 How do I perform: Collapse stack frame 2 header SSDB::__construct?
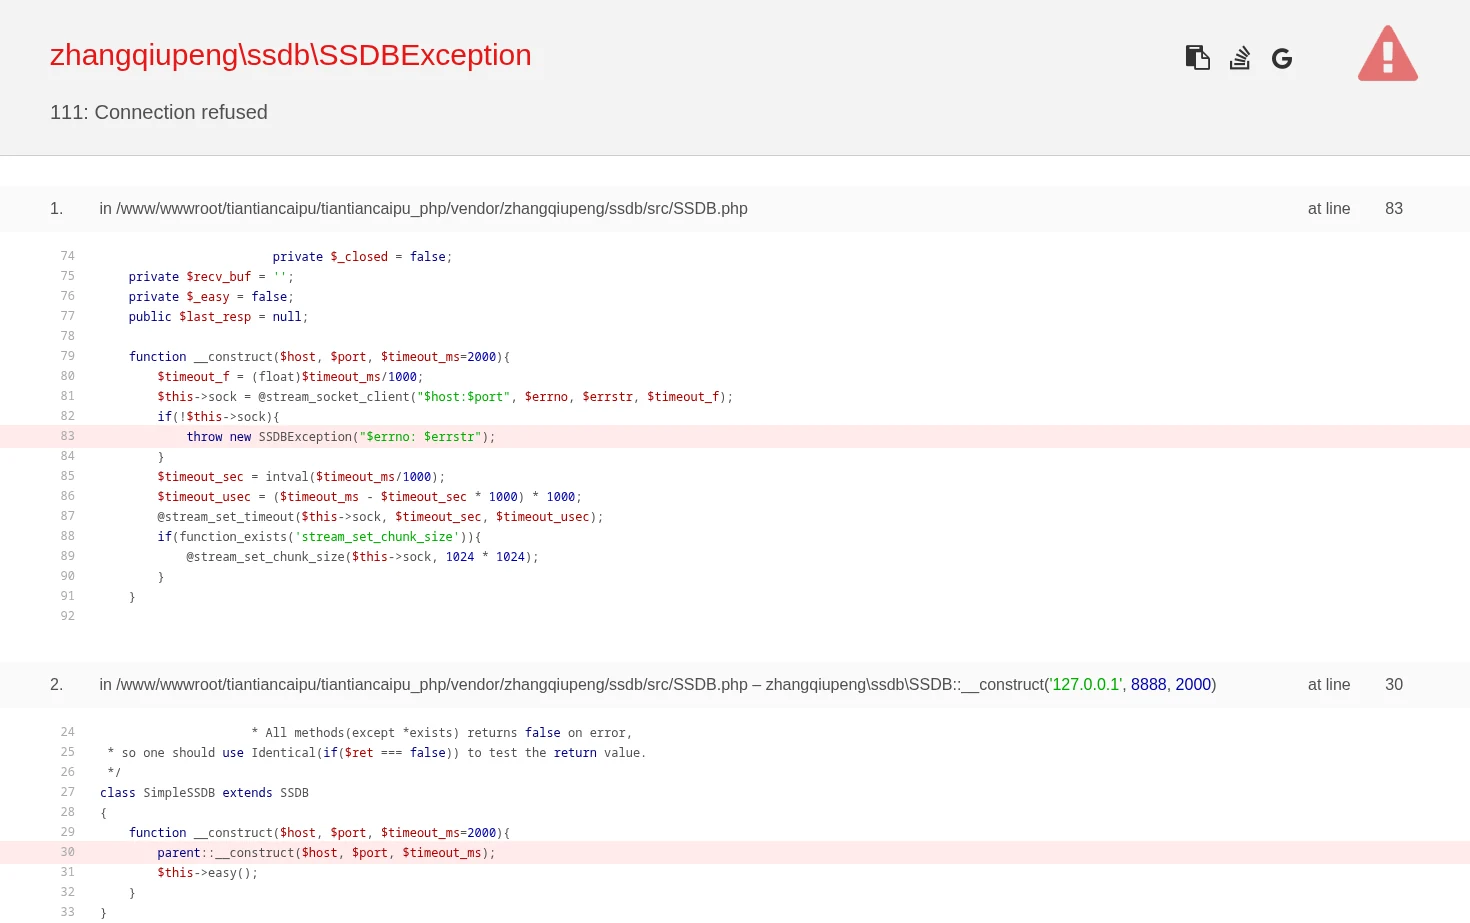[735, 685]
